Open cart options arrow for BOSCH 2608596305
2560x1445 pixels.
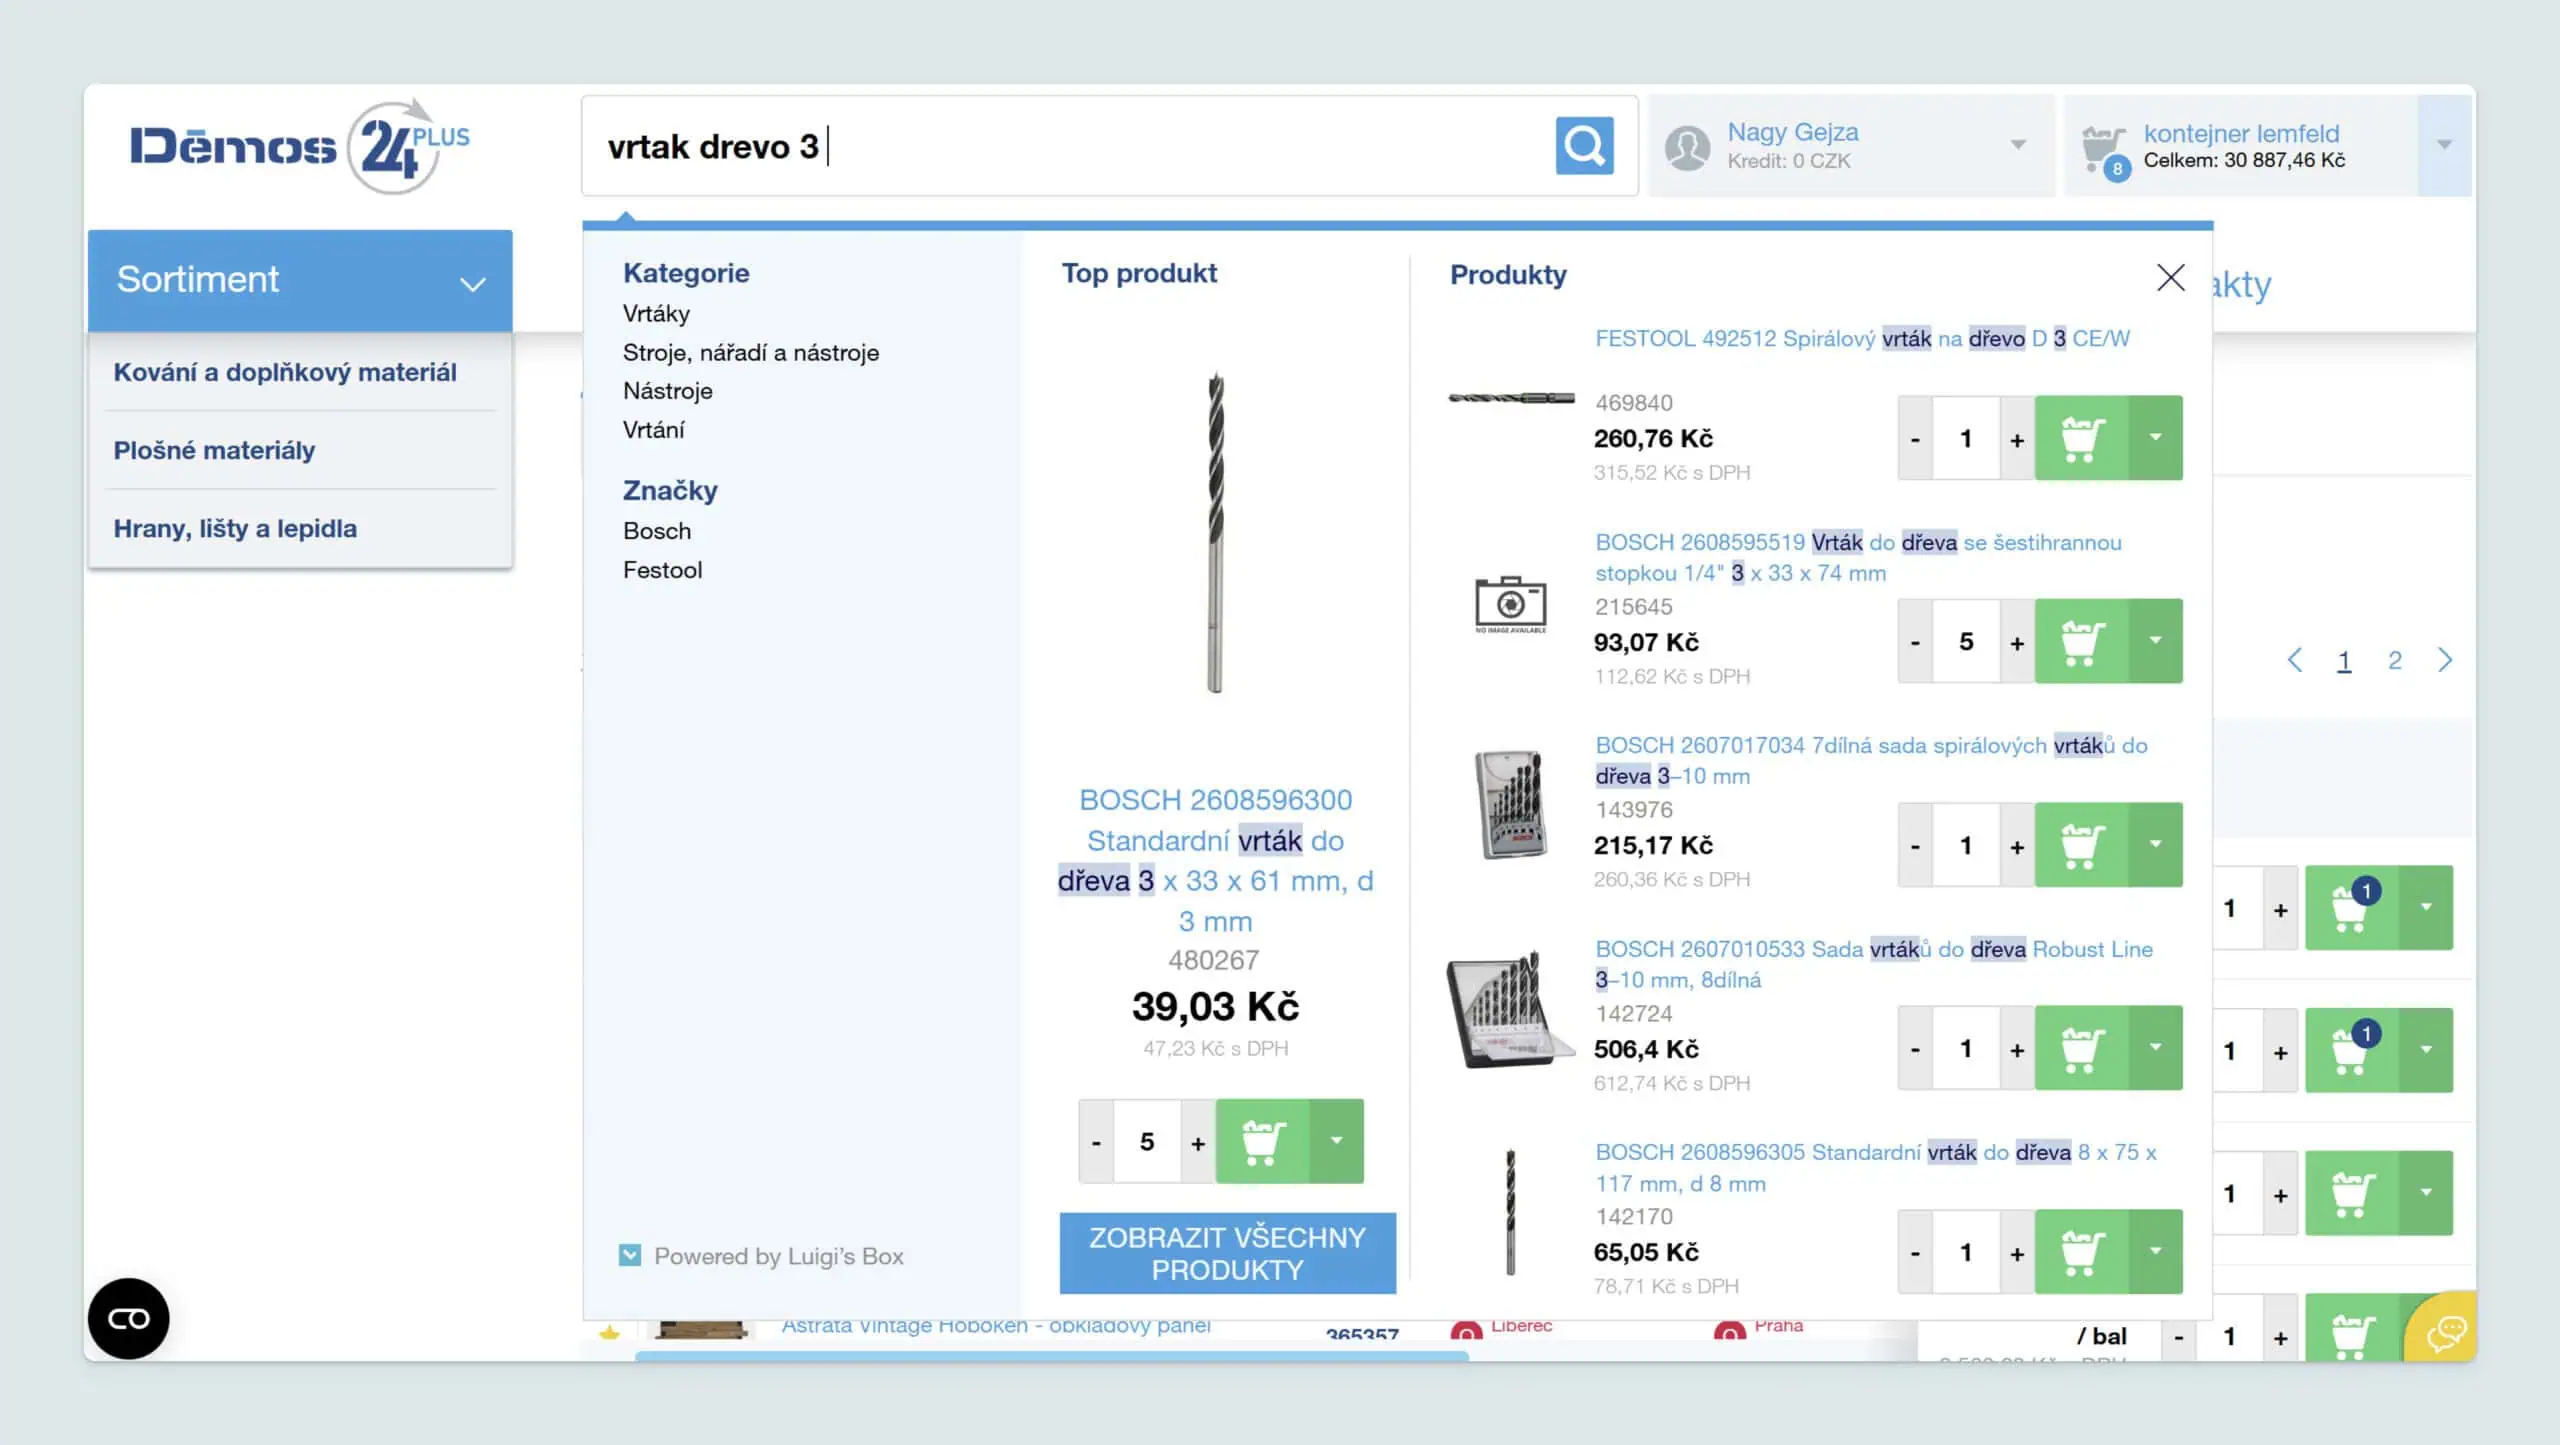2155,1252
